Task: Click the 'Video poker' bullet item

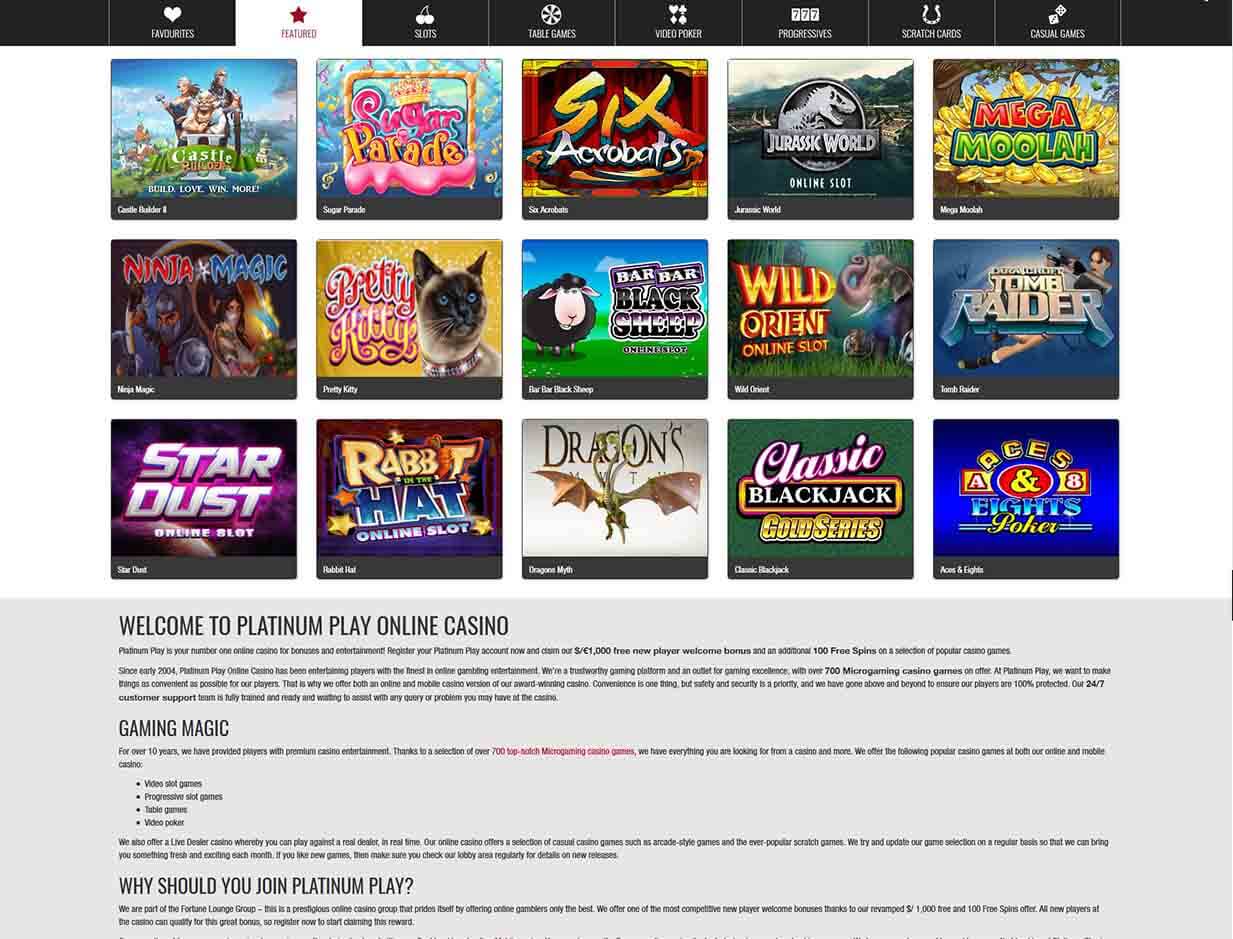Action: click(164, 823)
